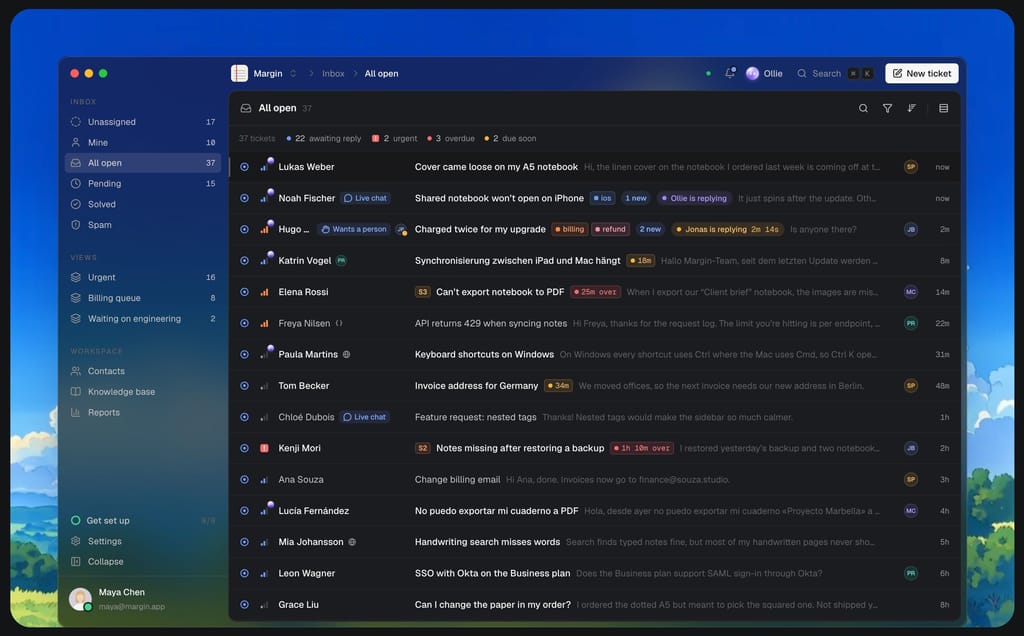Screen dimensions: 1024x636
Task: Open the Get set up checklist
Action: click(x=142, y=520)
